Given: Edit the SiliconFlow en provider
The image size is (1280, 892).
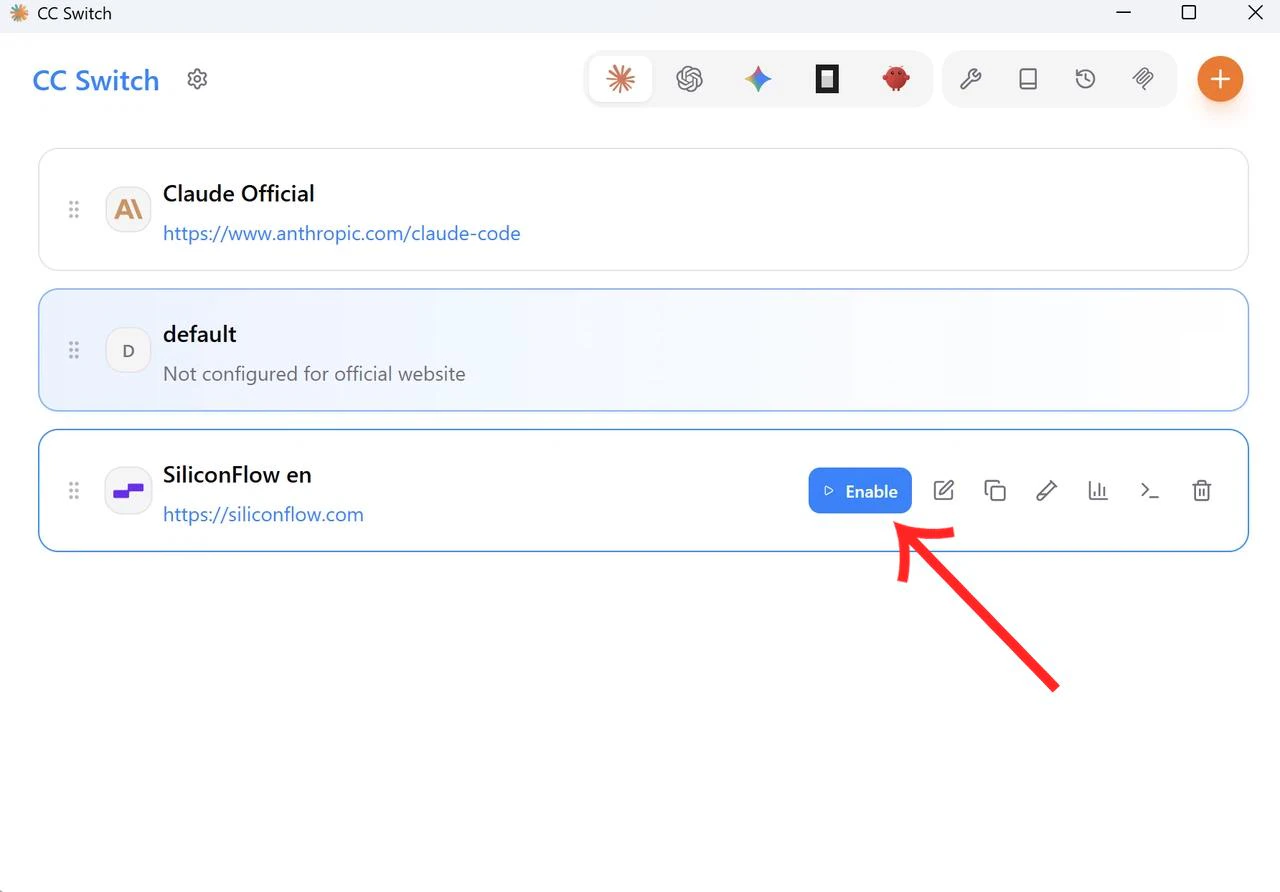Looking at the screenshot, I should [944, 490].
